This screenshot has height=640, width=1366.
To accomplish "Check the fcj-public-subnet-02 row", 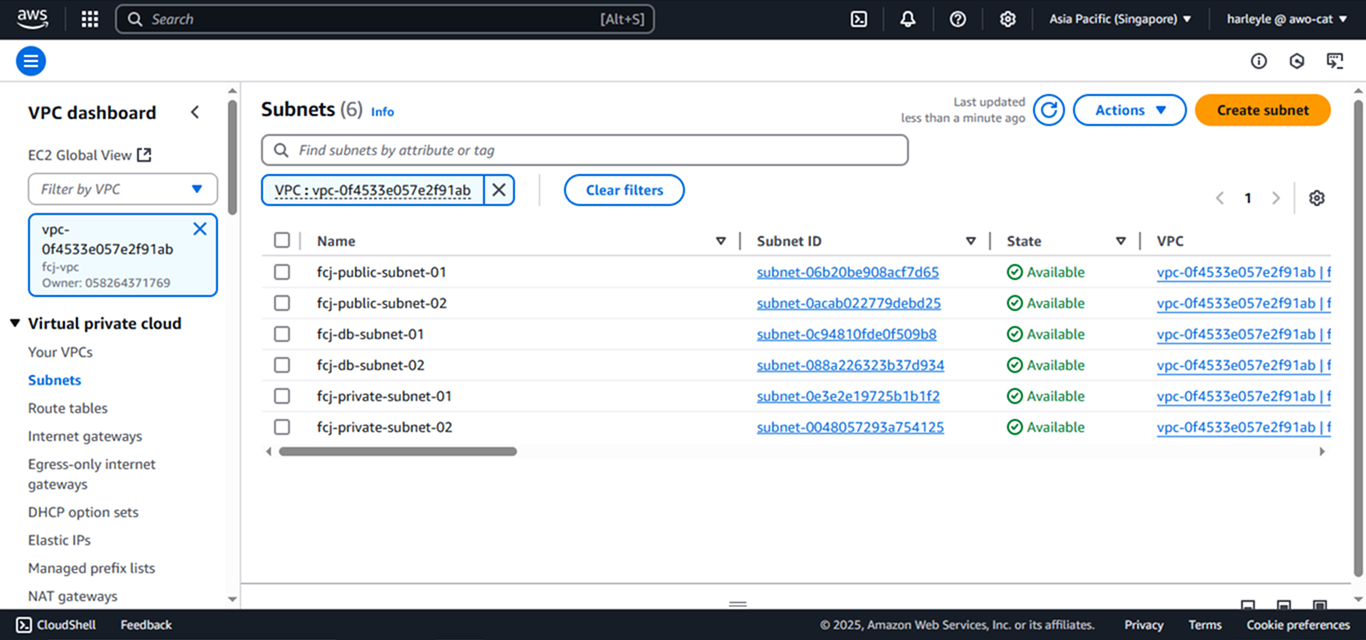I will coord(282,303).
